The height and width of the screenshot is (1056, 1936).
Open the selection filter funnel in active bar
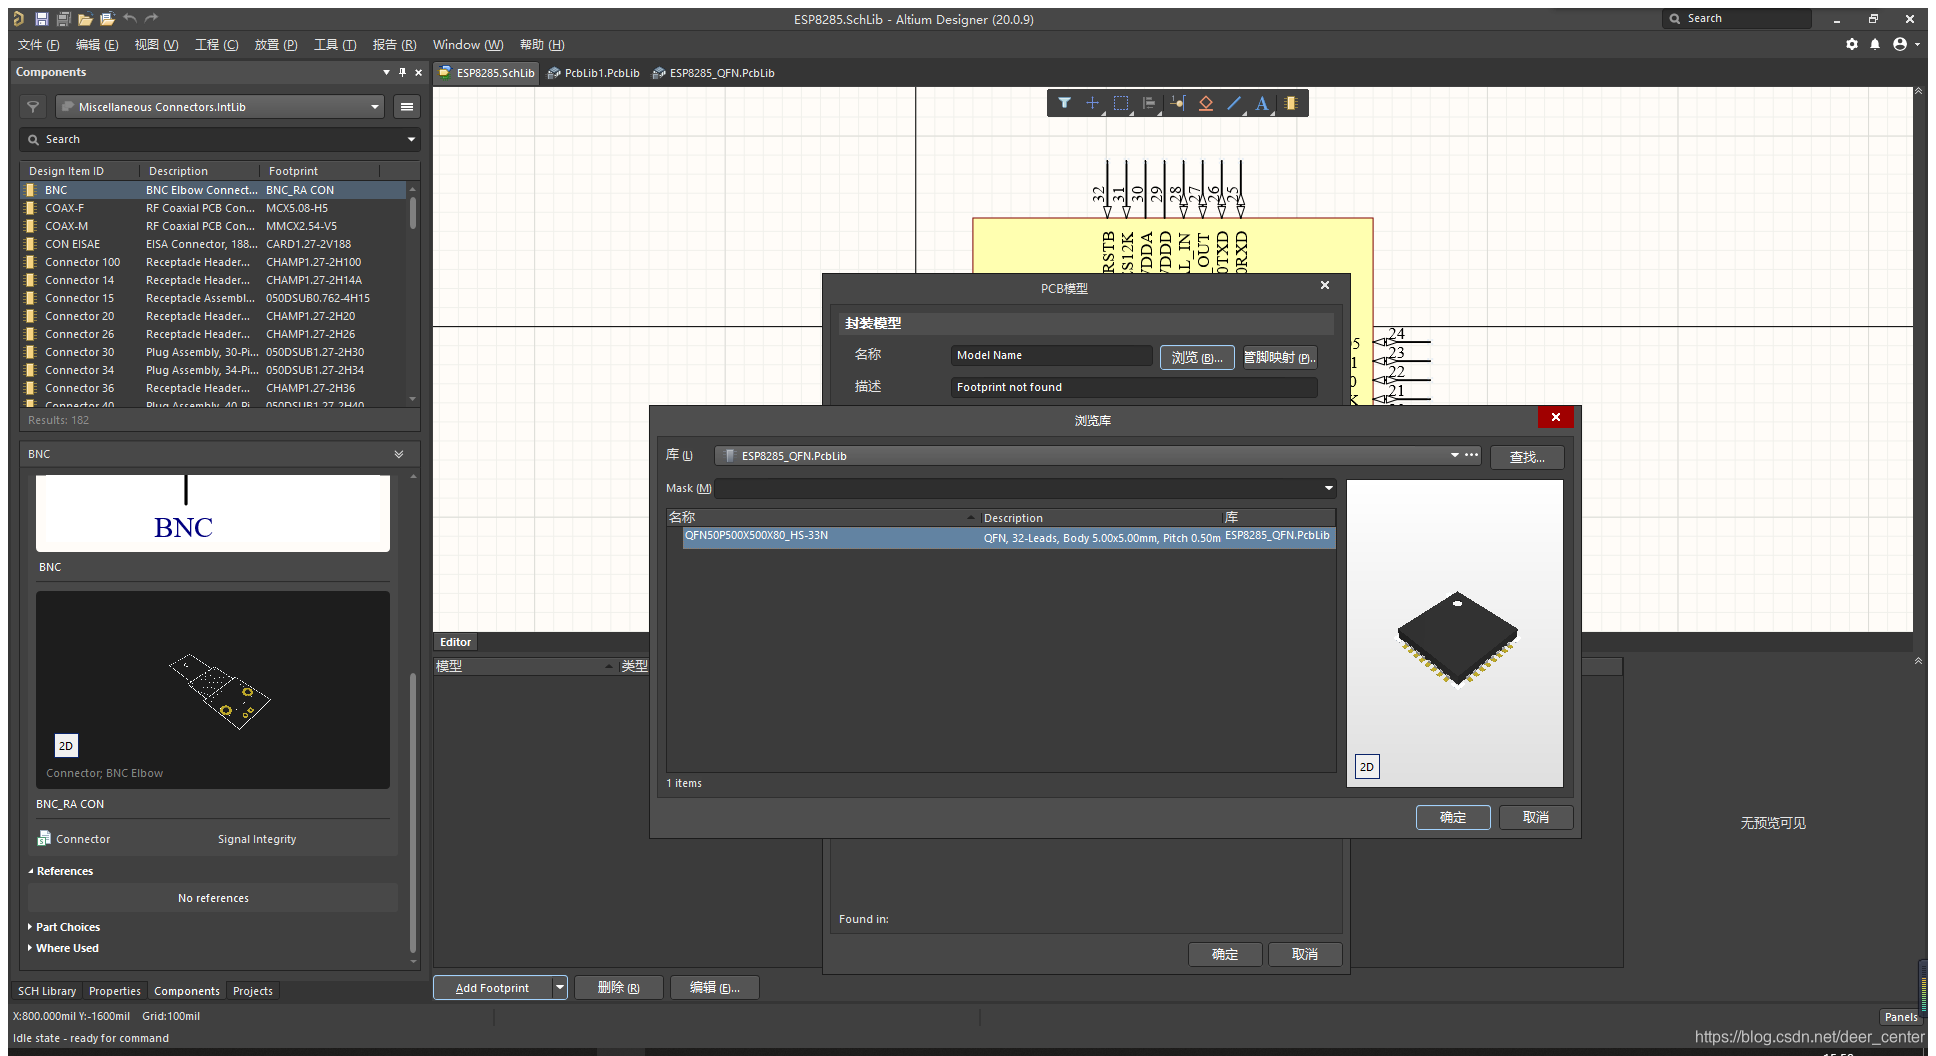[x=1064, y=103]
